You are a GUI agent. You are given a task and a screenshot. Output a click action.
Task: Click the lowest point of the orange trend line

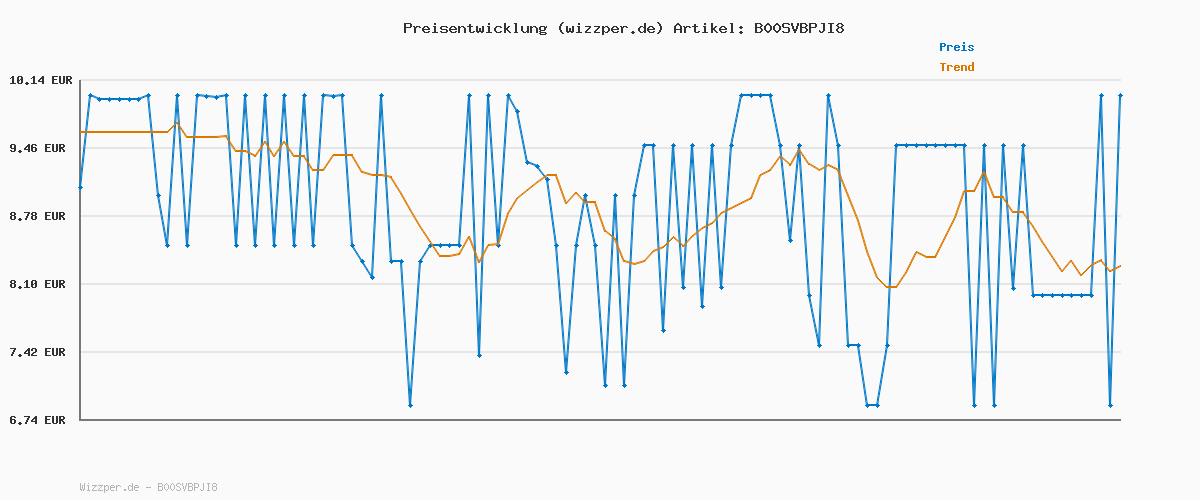point(890,287)
